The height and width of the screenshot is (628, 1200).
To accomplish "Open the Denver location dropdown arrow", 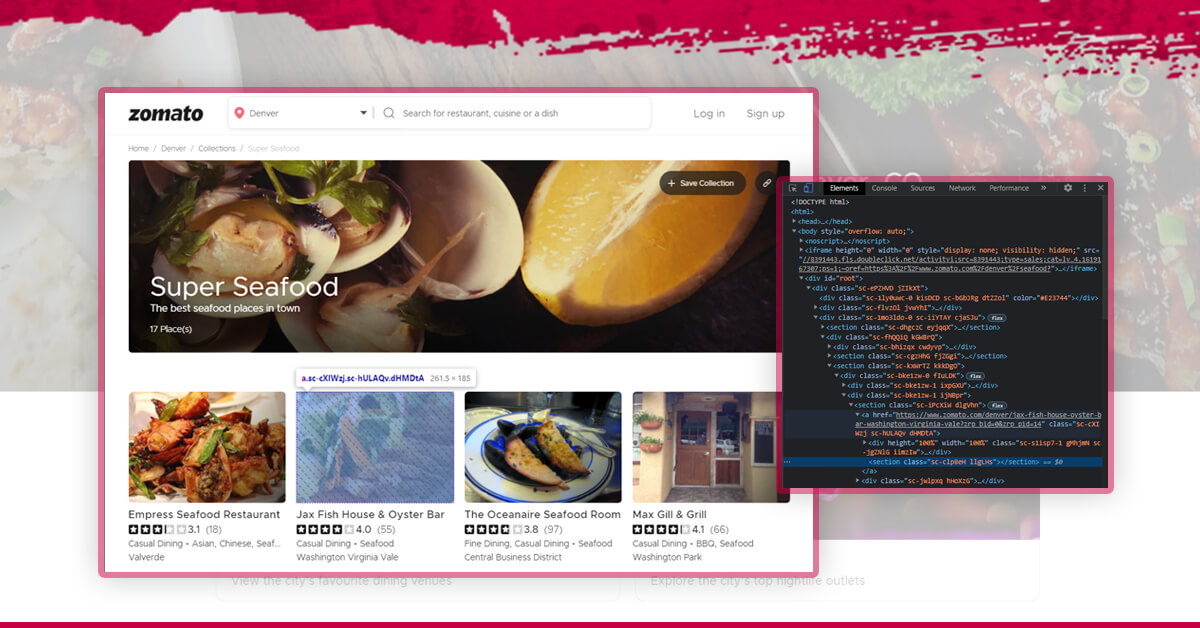I will point(363,113).
